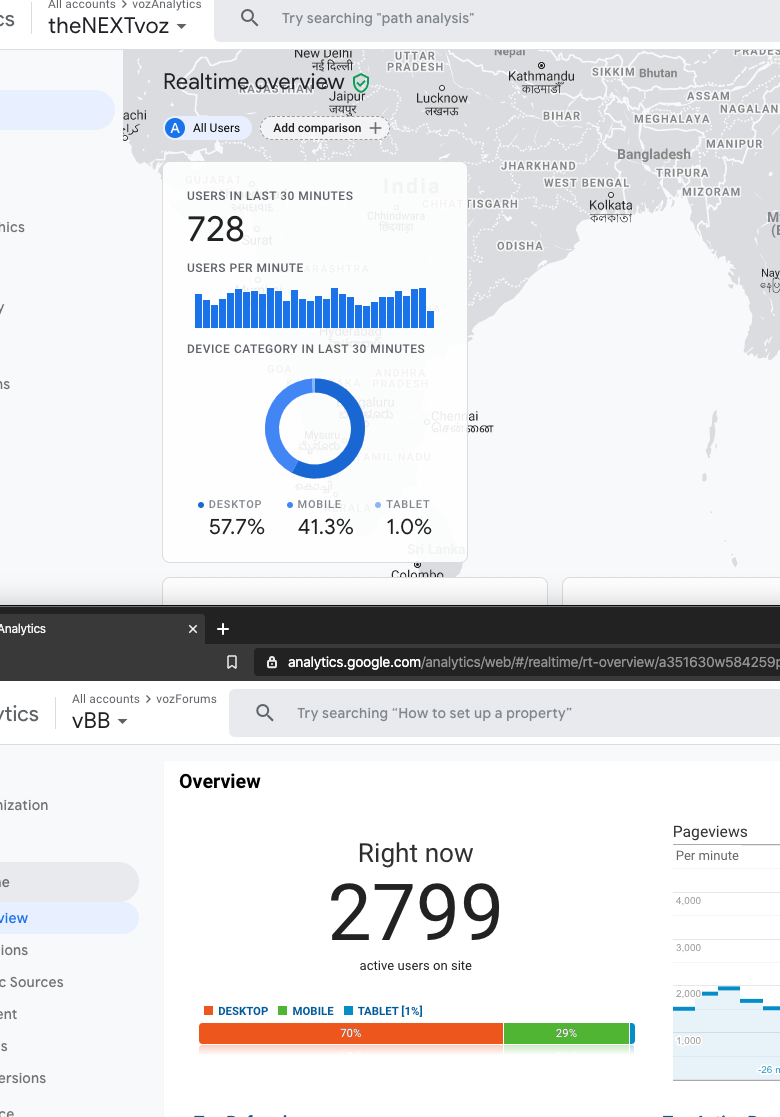Click search magnifier icon in vBB window
The height and width of the screenshot is (1117, 780).
(265, 712)
